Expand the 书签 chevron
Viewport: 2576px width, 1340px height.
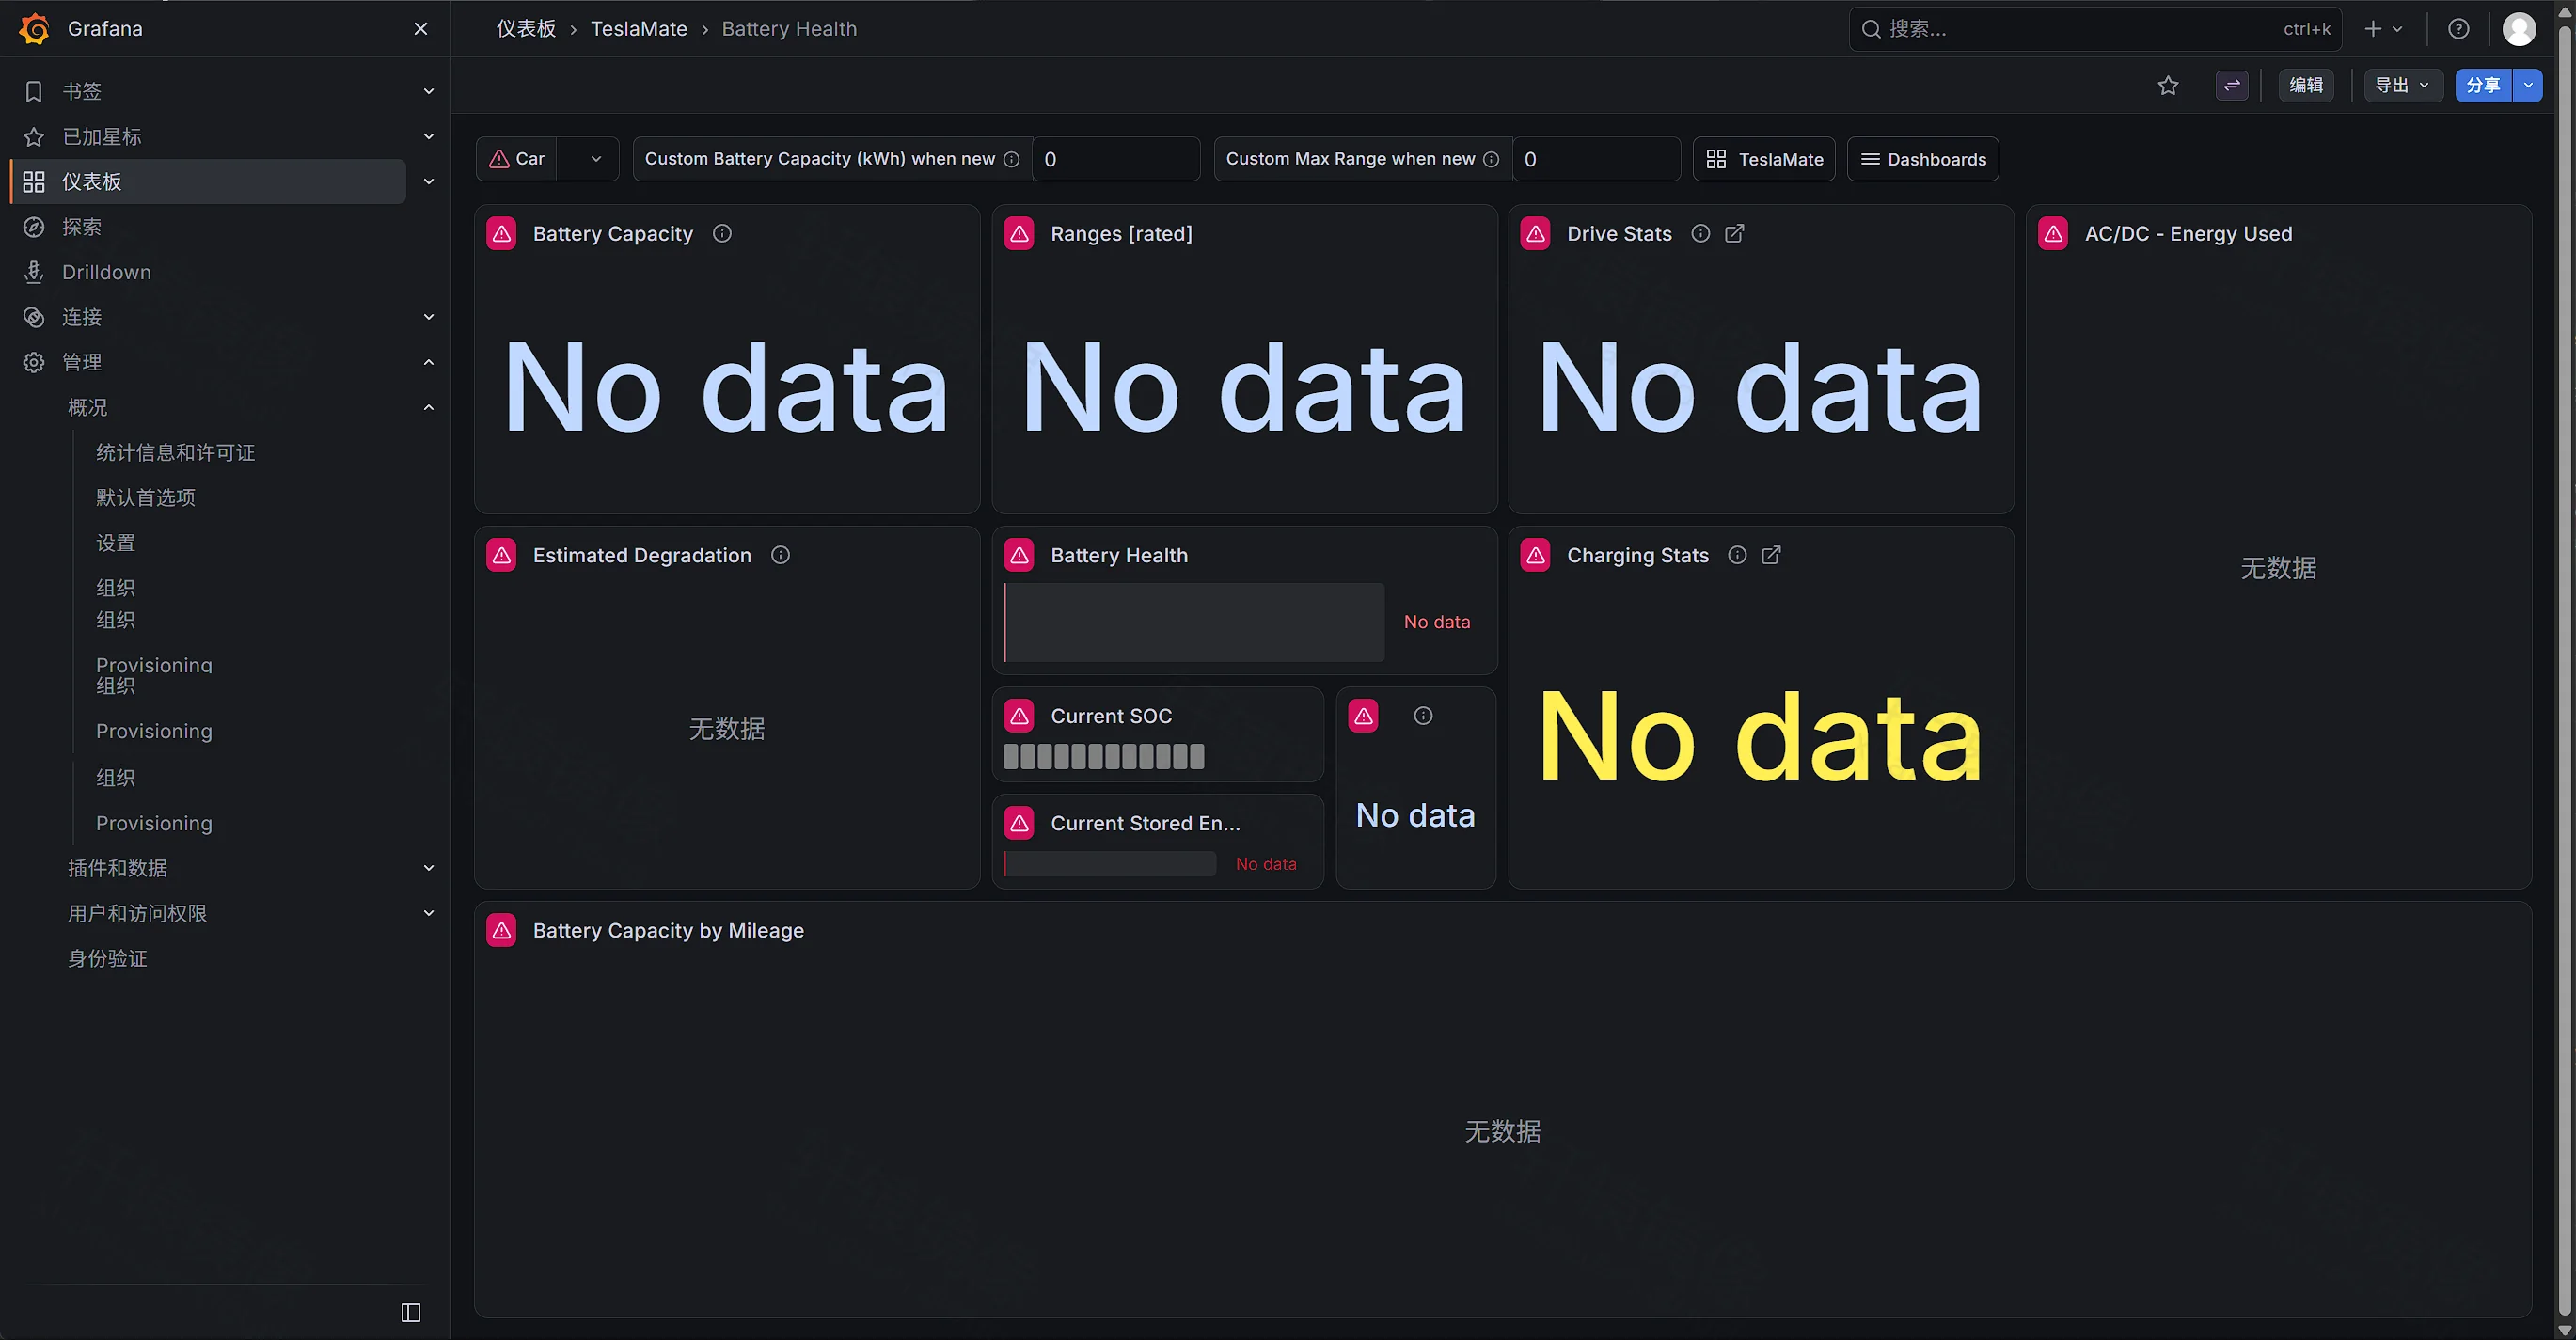point(429,91)
